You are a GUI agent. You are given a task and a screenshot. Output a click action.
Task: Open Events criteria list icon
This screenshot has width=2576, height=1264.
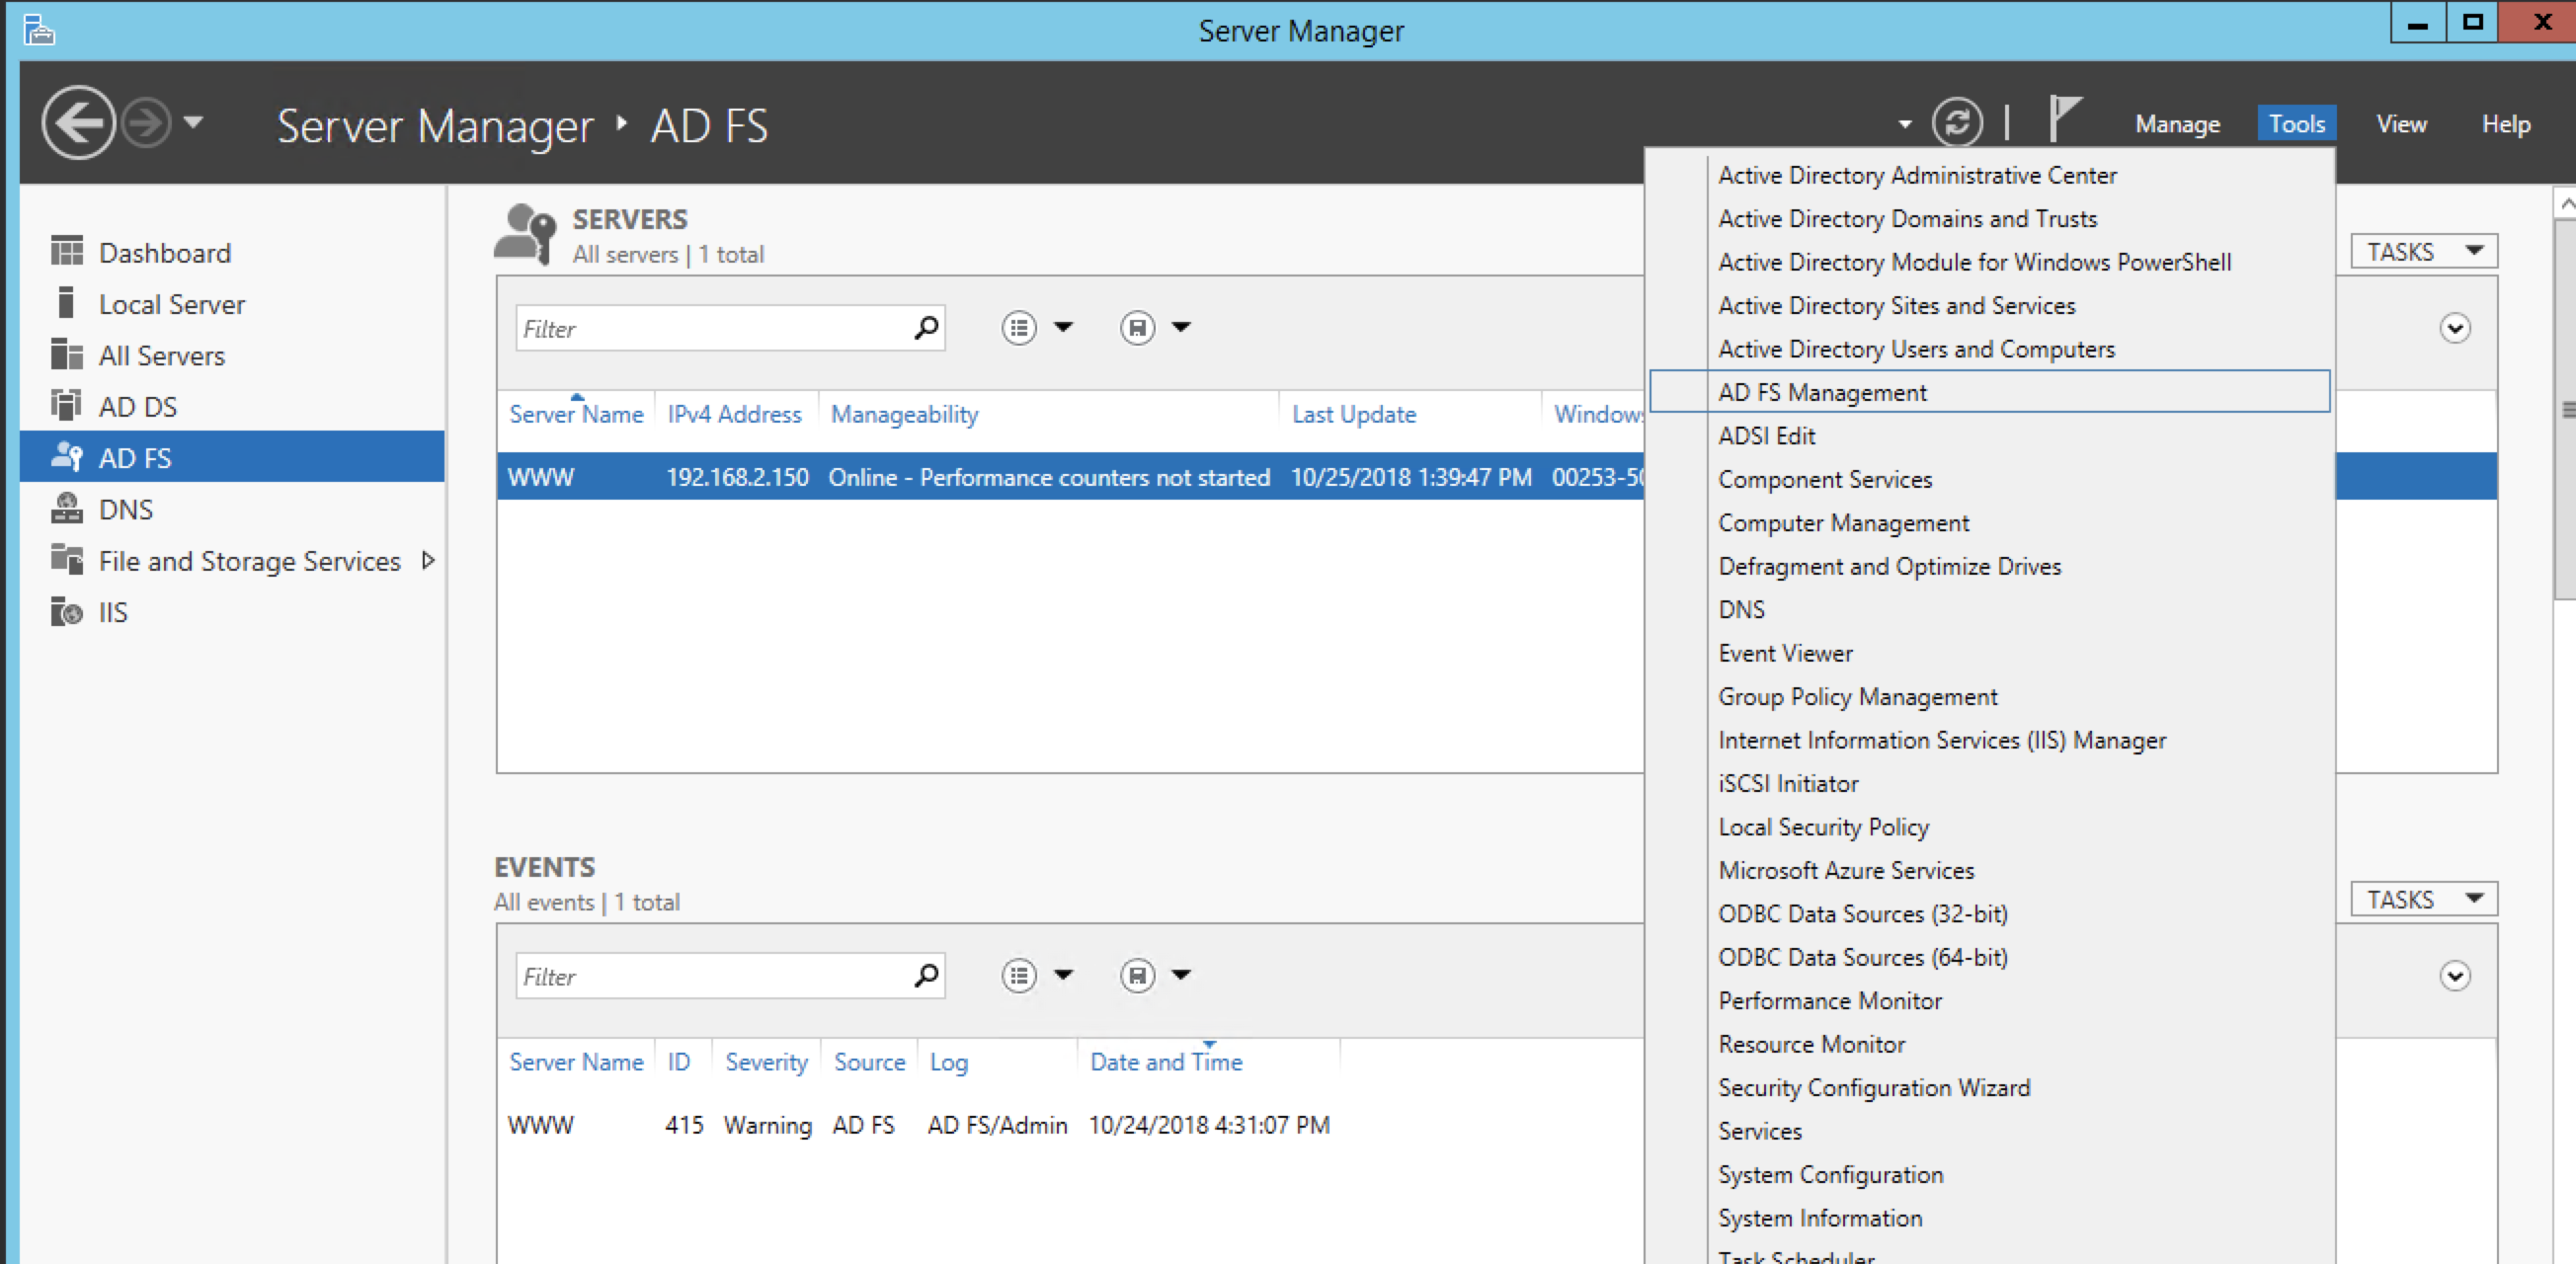click(x=1018, y=975)
